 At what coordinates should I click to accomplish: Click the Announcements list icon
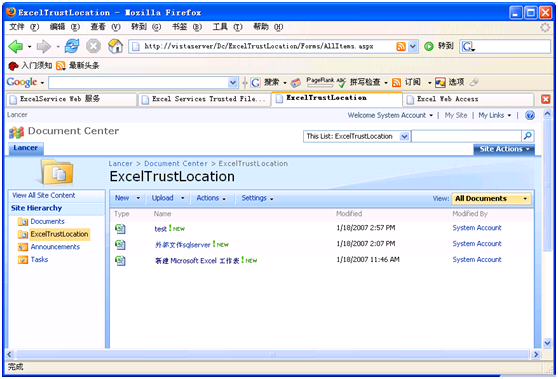pos(23,247)
